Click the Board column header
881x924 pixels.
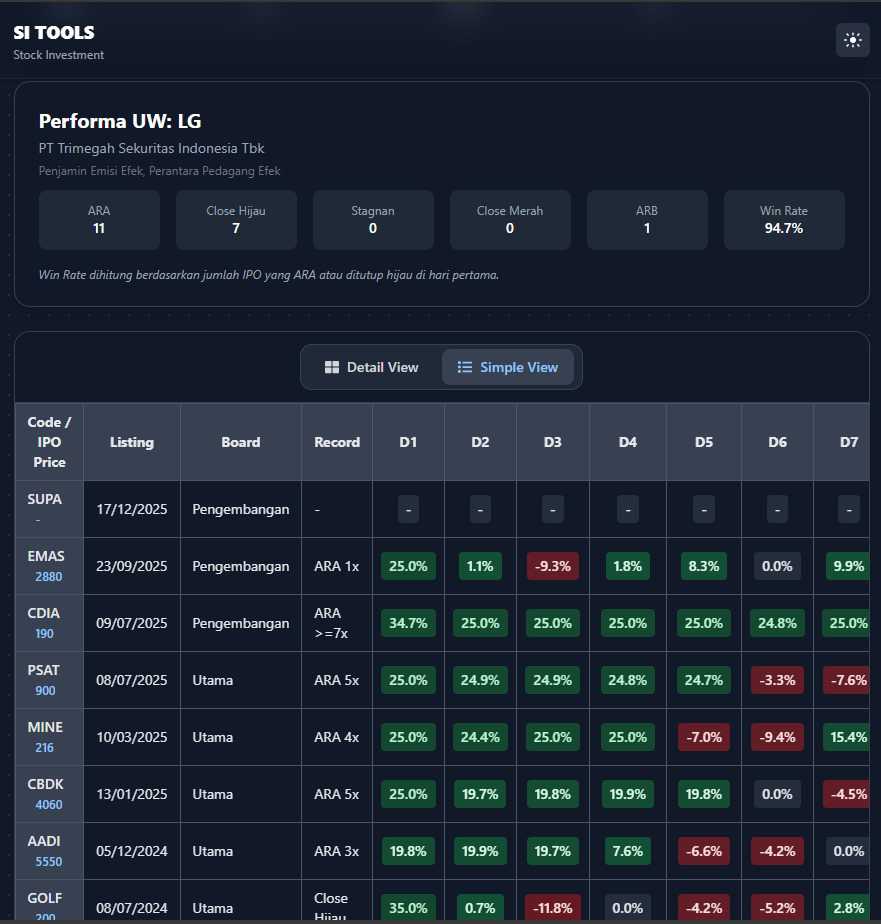[241, 442]
